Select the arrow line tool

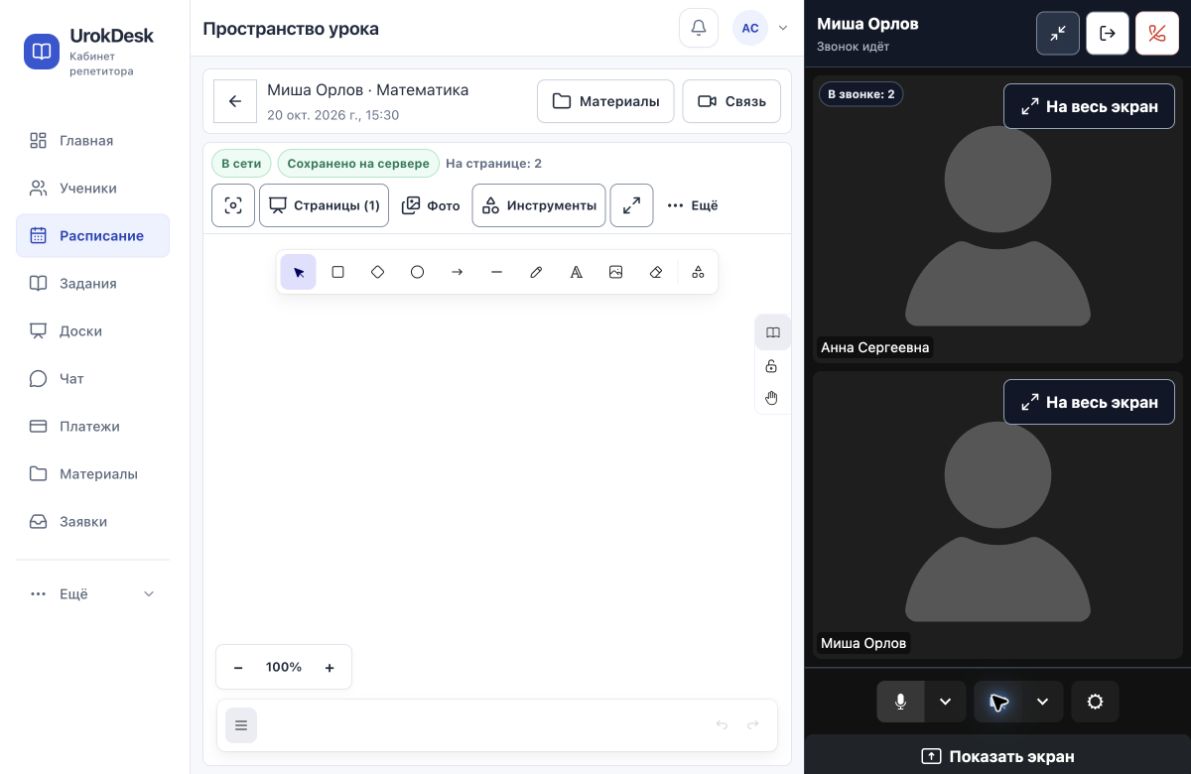(x=456, y=272)
